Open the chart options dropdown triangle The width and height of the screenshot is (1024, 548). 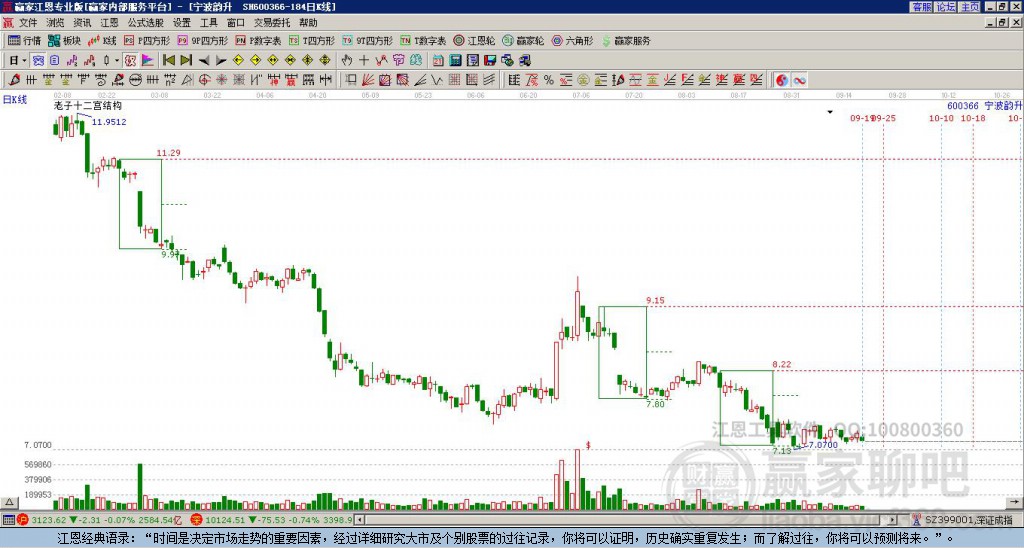click(830, 112)
